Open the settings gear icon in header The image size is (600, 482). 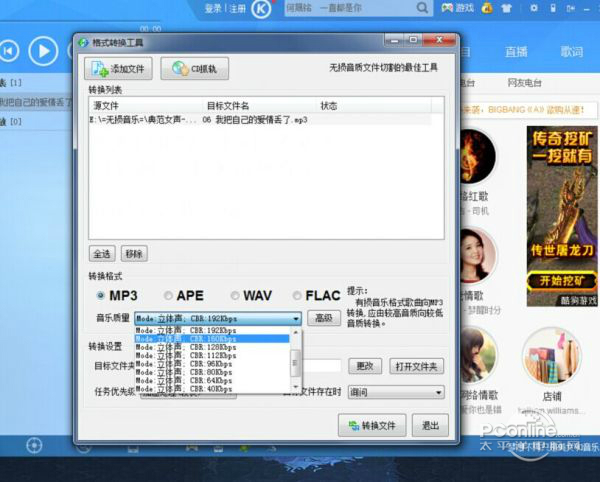pyautogui.click(x=533, y=8)
